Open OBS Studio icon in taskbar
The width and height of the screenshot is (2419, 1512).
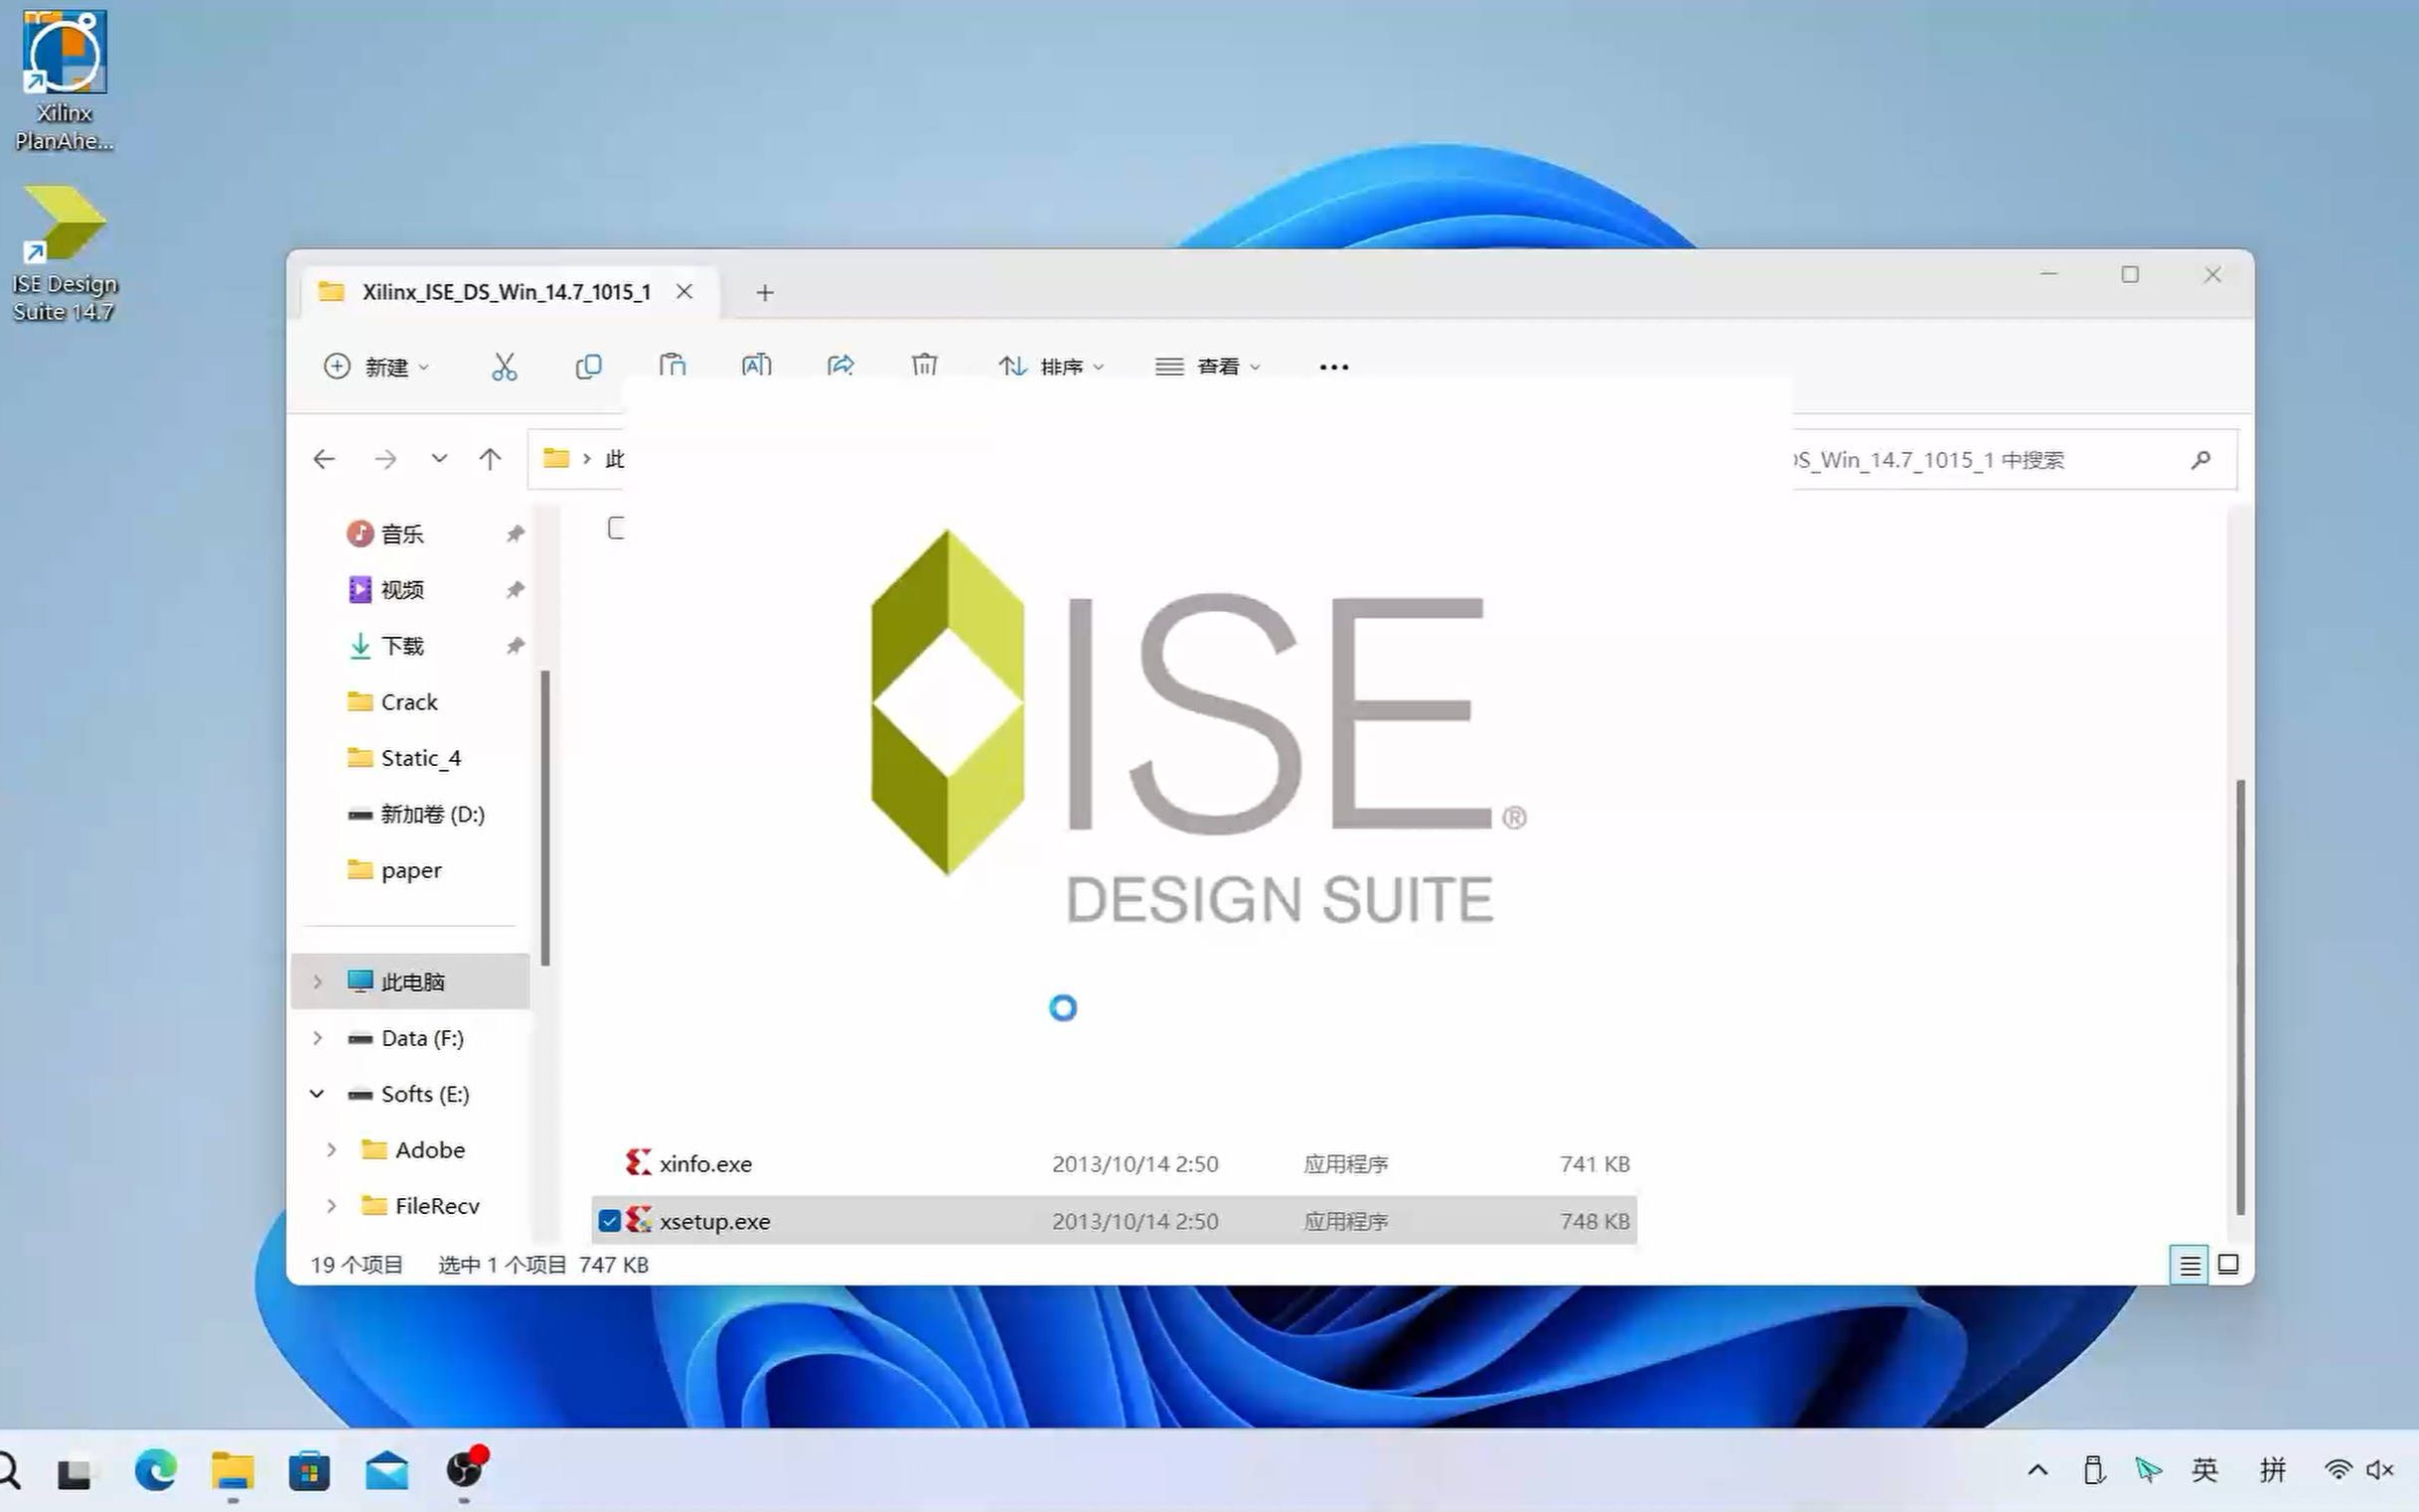pyautogui.click(x=464, y=1468)
